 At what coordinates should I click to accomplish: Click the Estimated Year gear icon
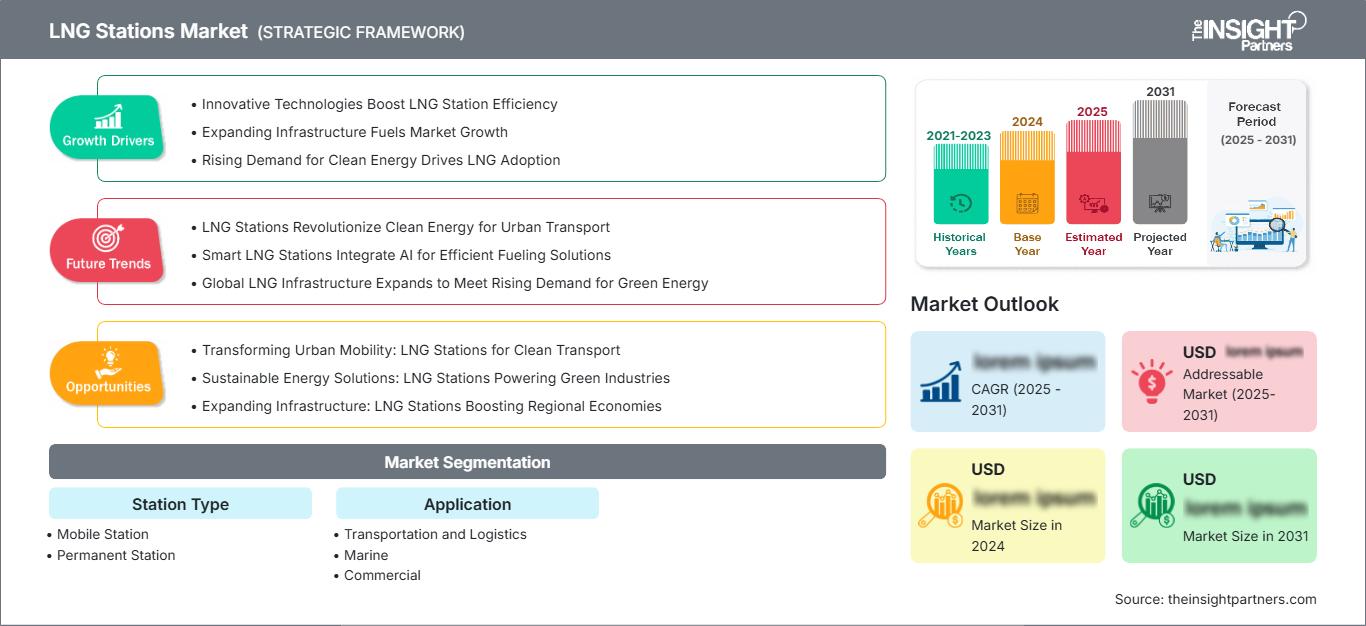1093,204
